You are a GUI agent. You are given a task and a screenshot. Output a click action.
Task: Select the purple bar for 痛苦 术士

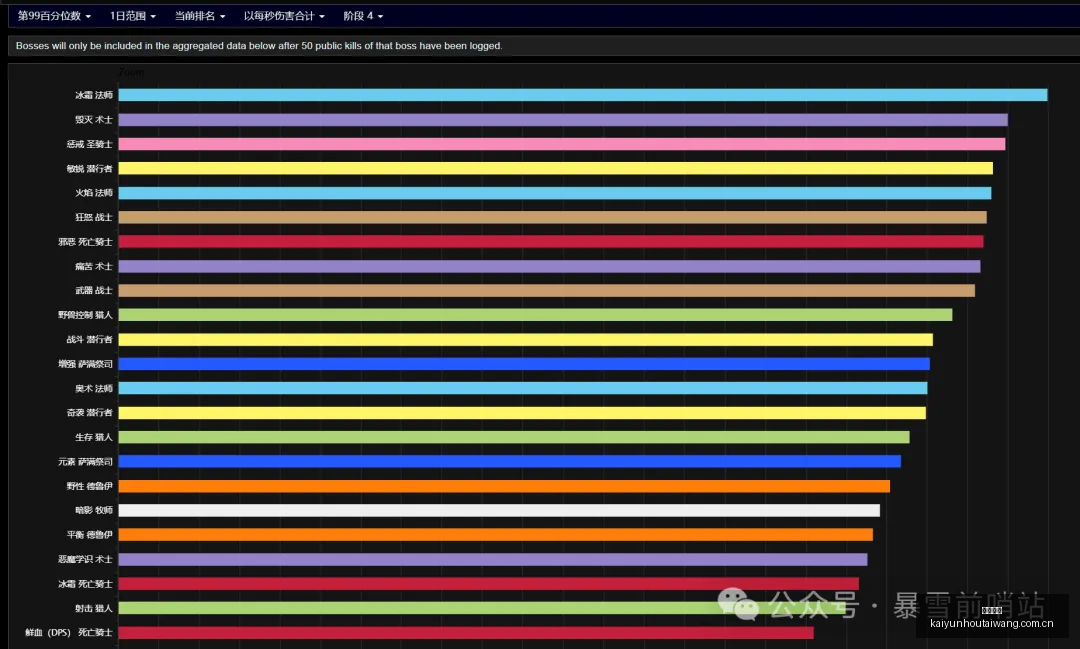click(x=549, y=267)
